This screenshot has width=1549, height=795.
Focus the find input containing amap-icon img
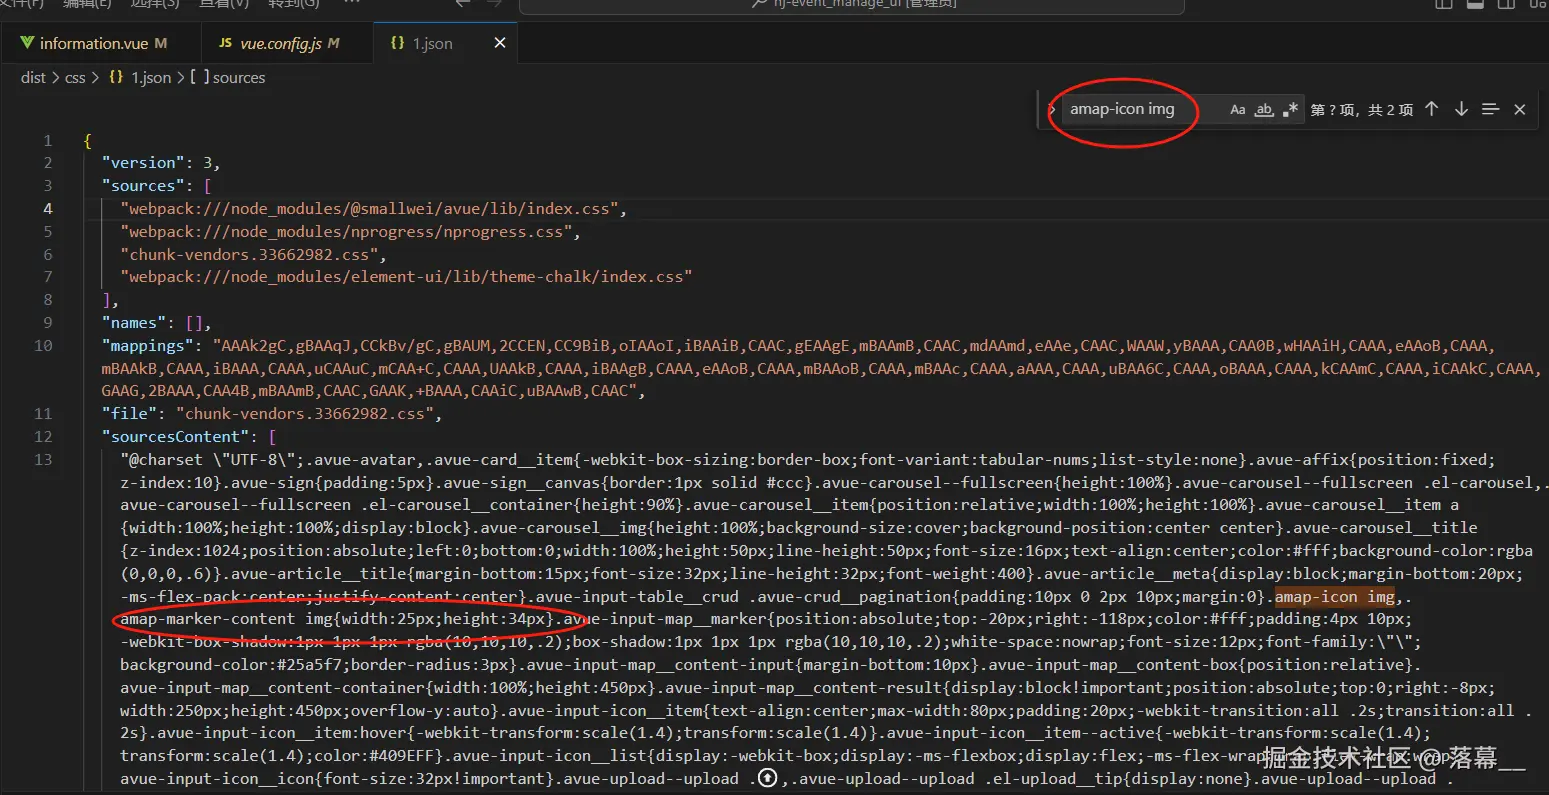[1140, 109]
